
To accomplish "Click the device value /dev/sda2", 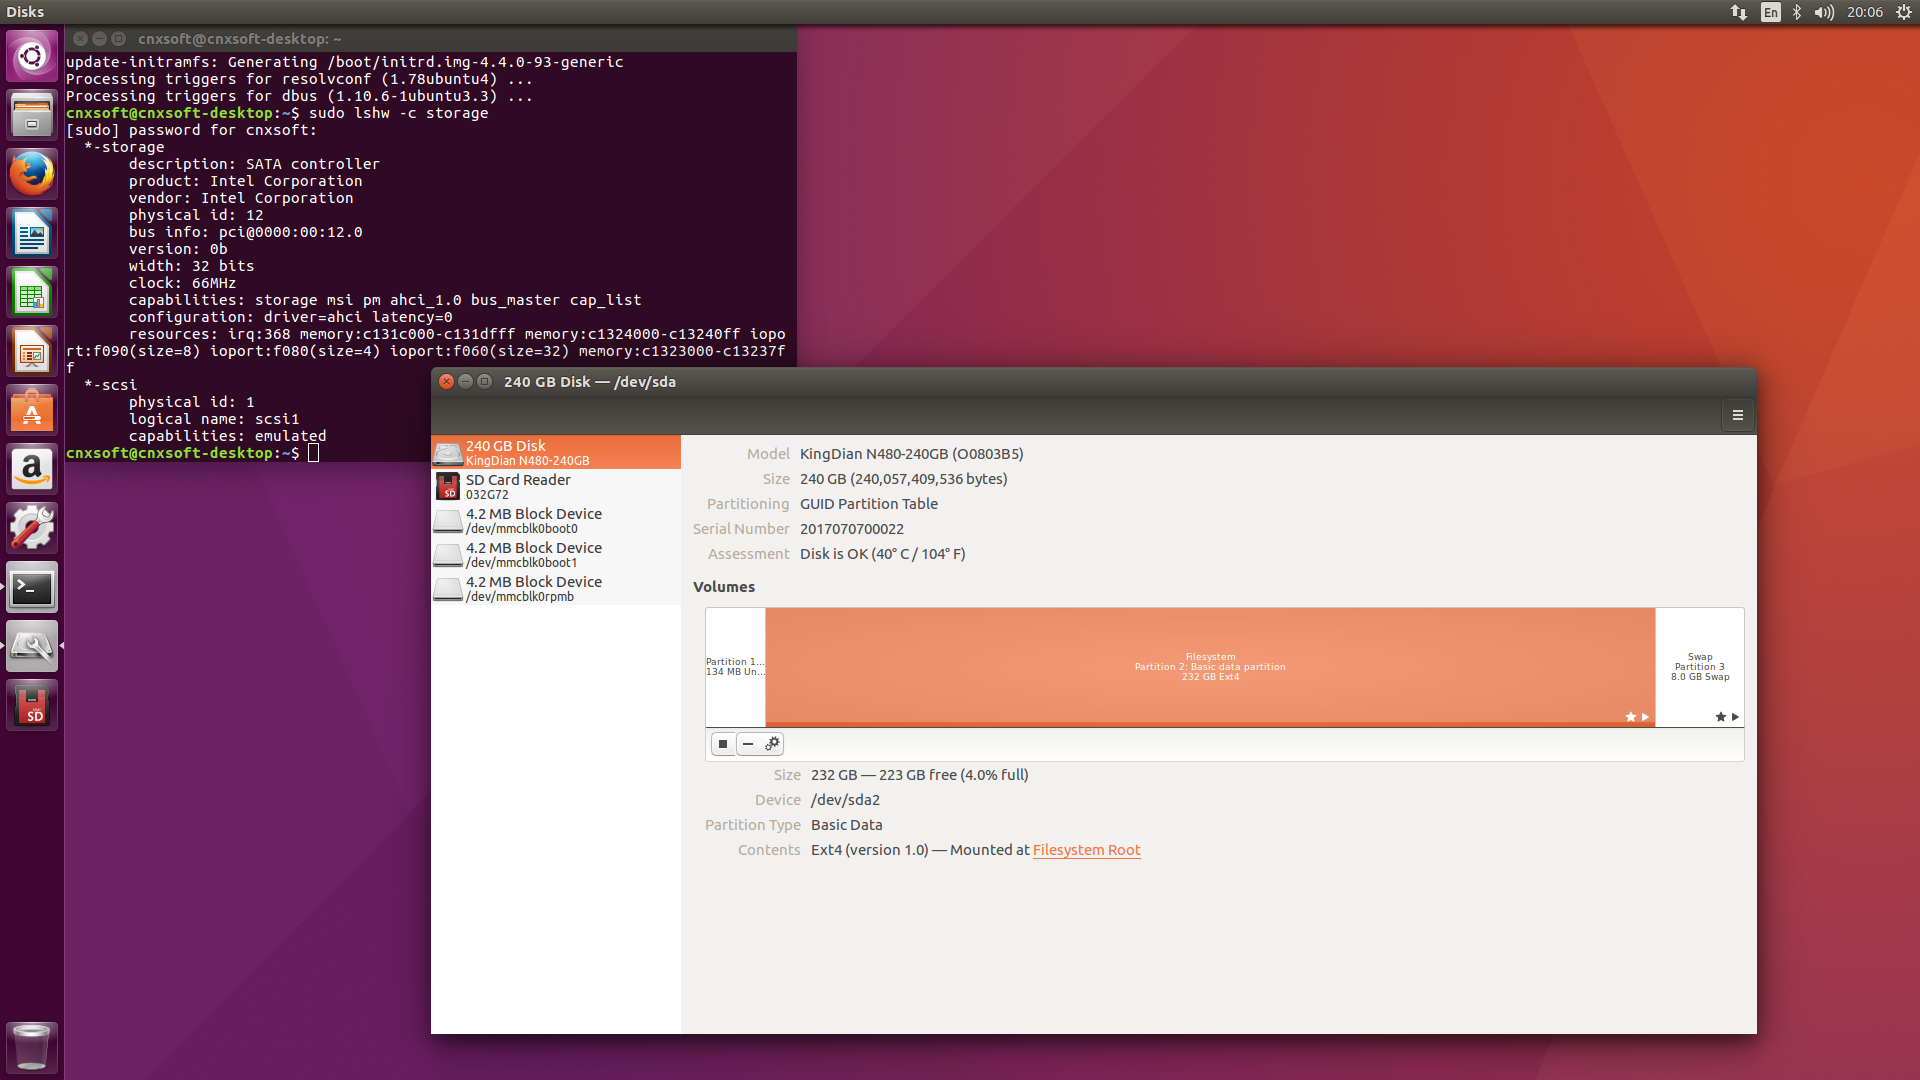I will click(x=845, y=800).
